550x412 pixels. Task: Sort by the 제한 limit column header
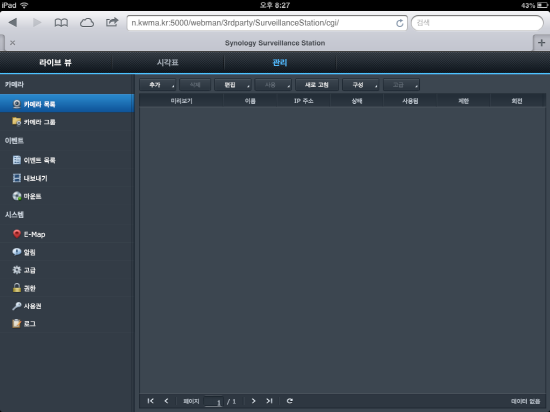(x=463, y=101)
